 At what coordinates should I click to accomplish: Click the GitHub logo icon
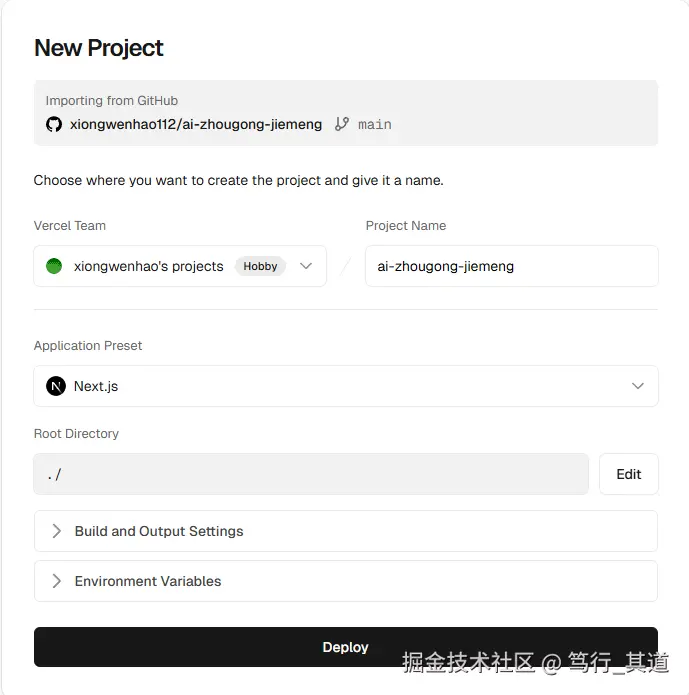coord(54,124)
